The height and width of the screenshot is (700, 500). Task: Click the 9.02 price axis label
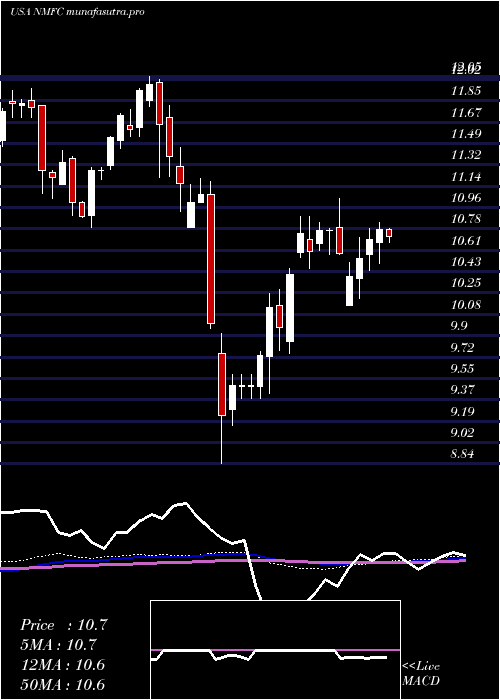[462, 433]
